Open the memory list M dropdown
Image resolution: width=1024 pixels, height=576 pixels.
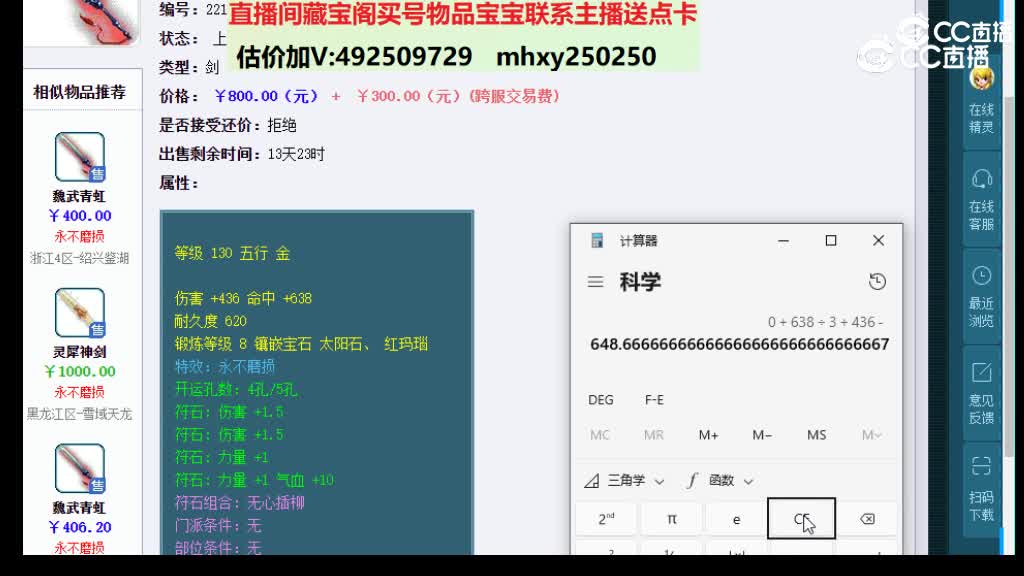[x=874, y=435]
